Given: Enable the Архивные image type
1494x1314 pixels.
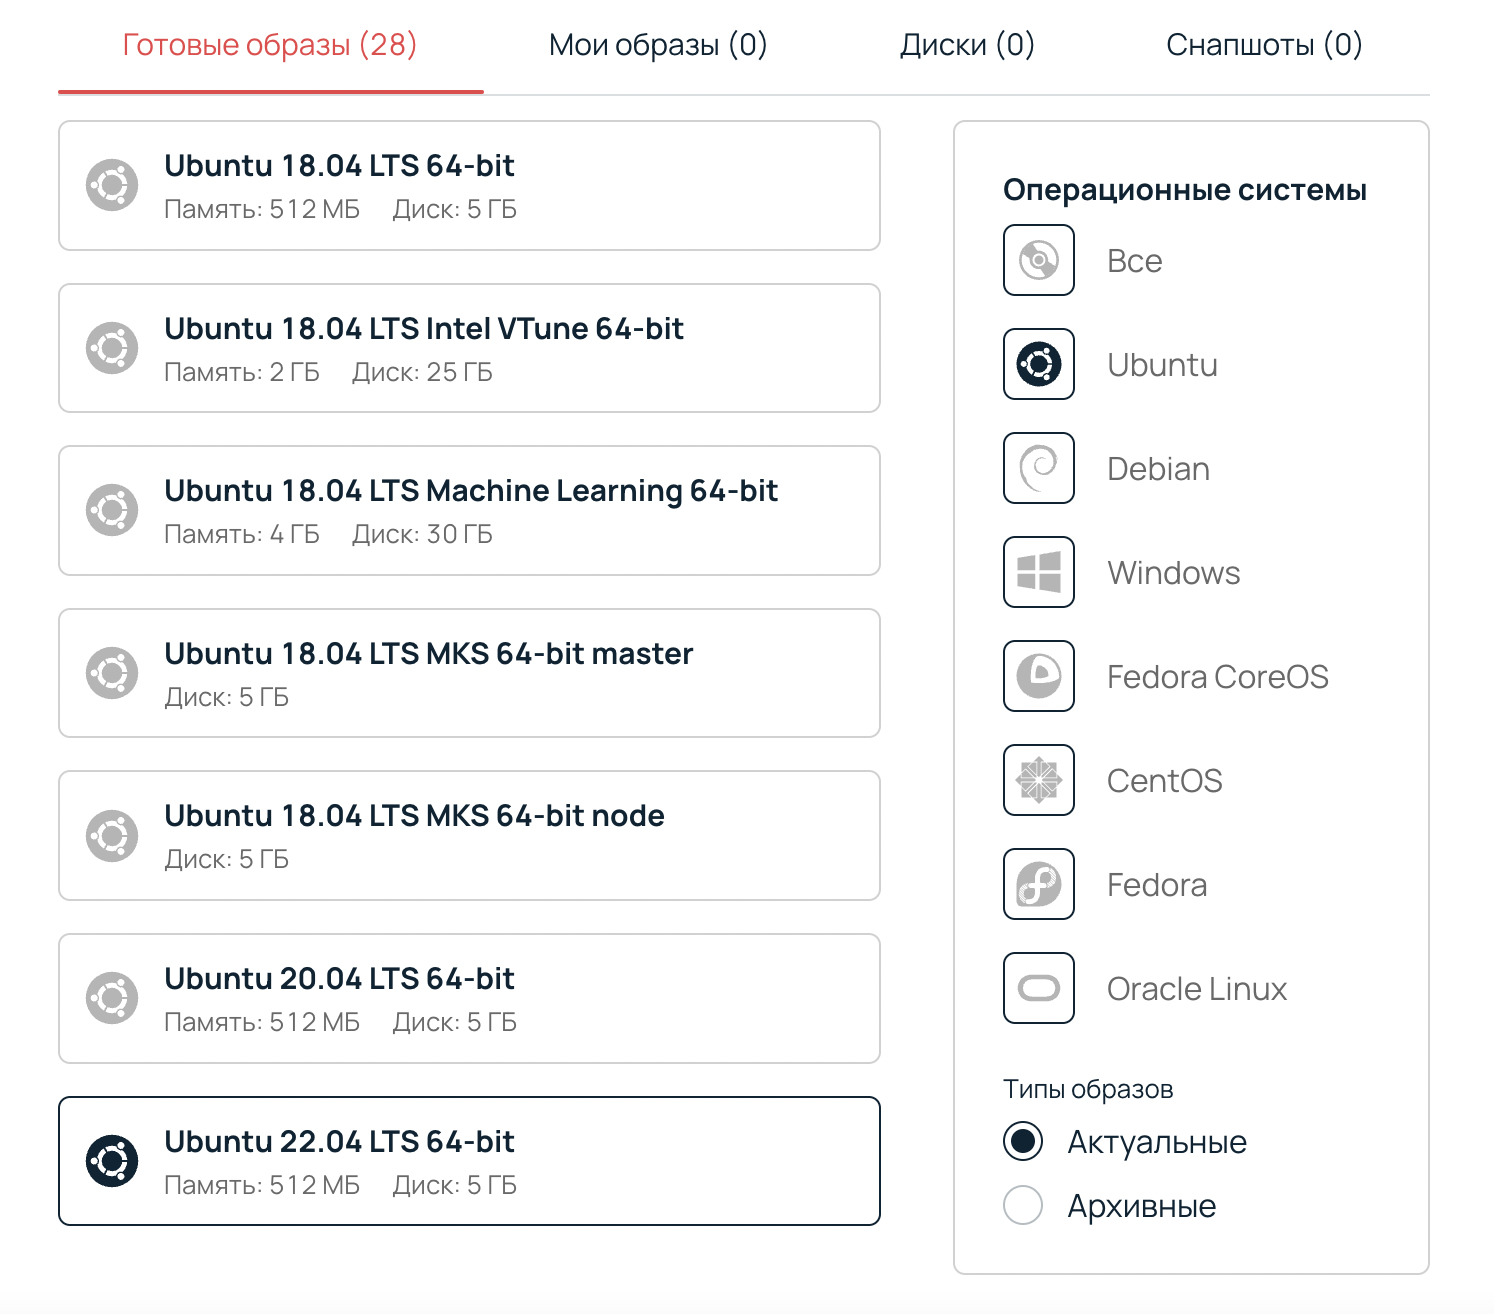Looking at the screenshot, I should click(1023, 1205).
